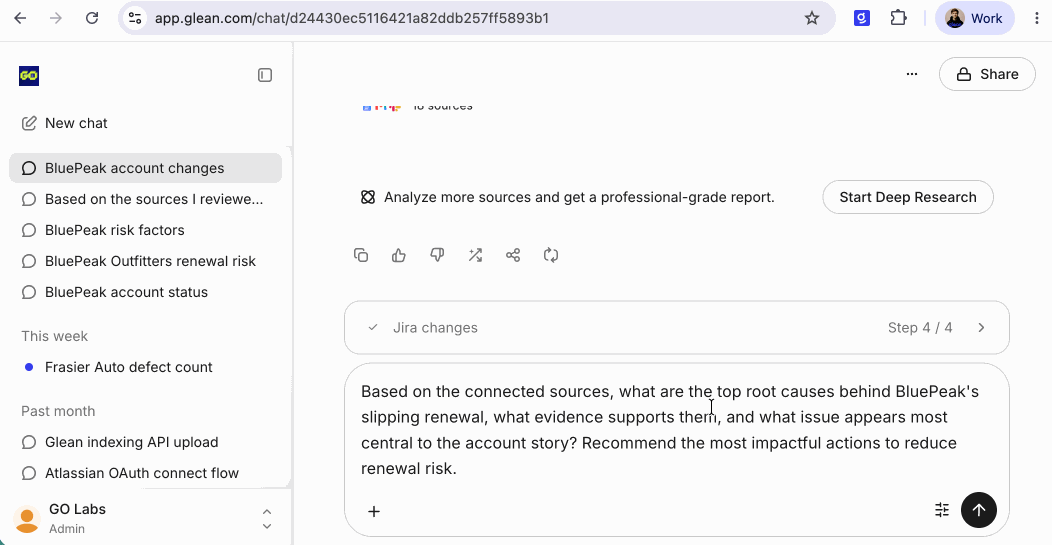Collapse the sidebar panel
1052x545 pixels.
point(265,75)
